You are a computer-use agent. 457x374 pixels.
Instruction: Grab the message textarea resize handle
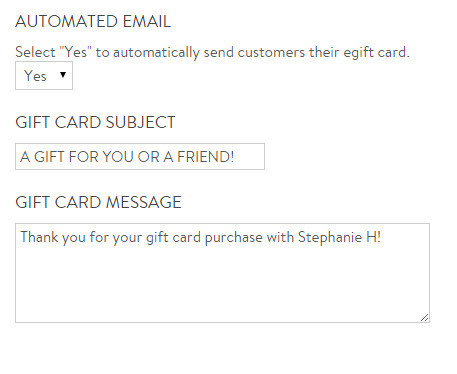[x=424, y=317]
